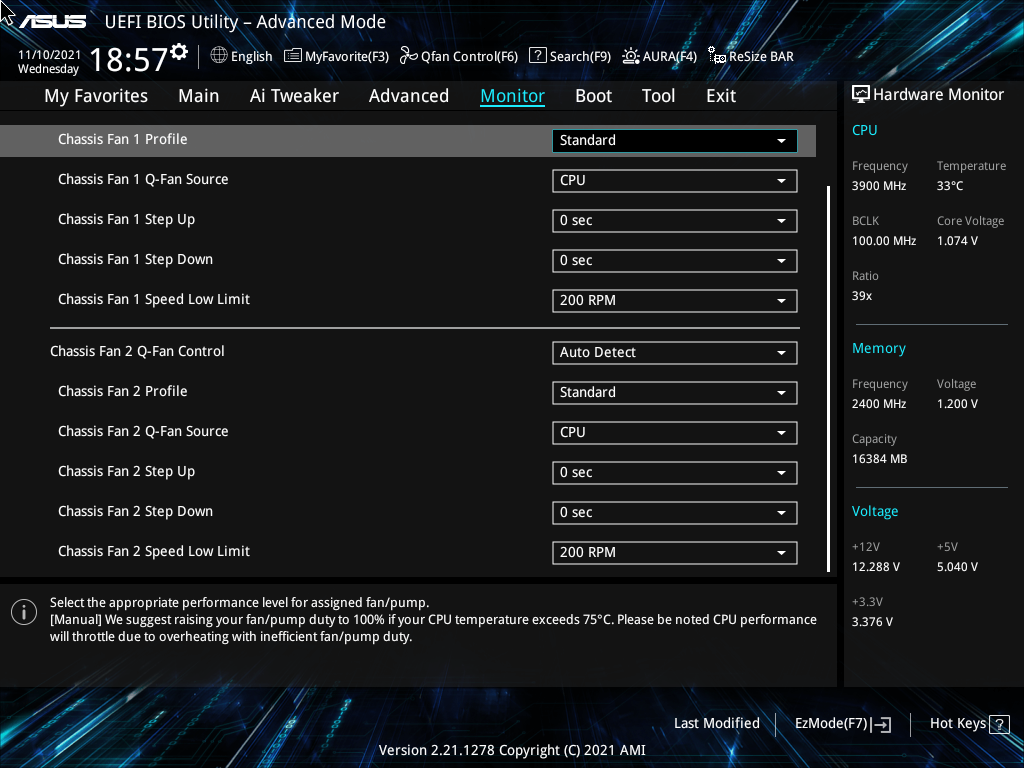Open Search(F9) question mark icon
The width and height of the screenshot is (1024, 768).
click(537, 56)
